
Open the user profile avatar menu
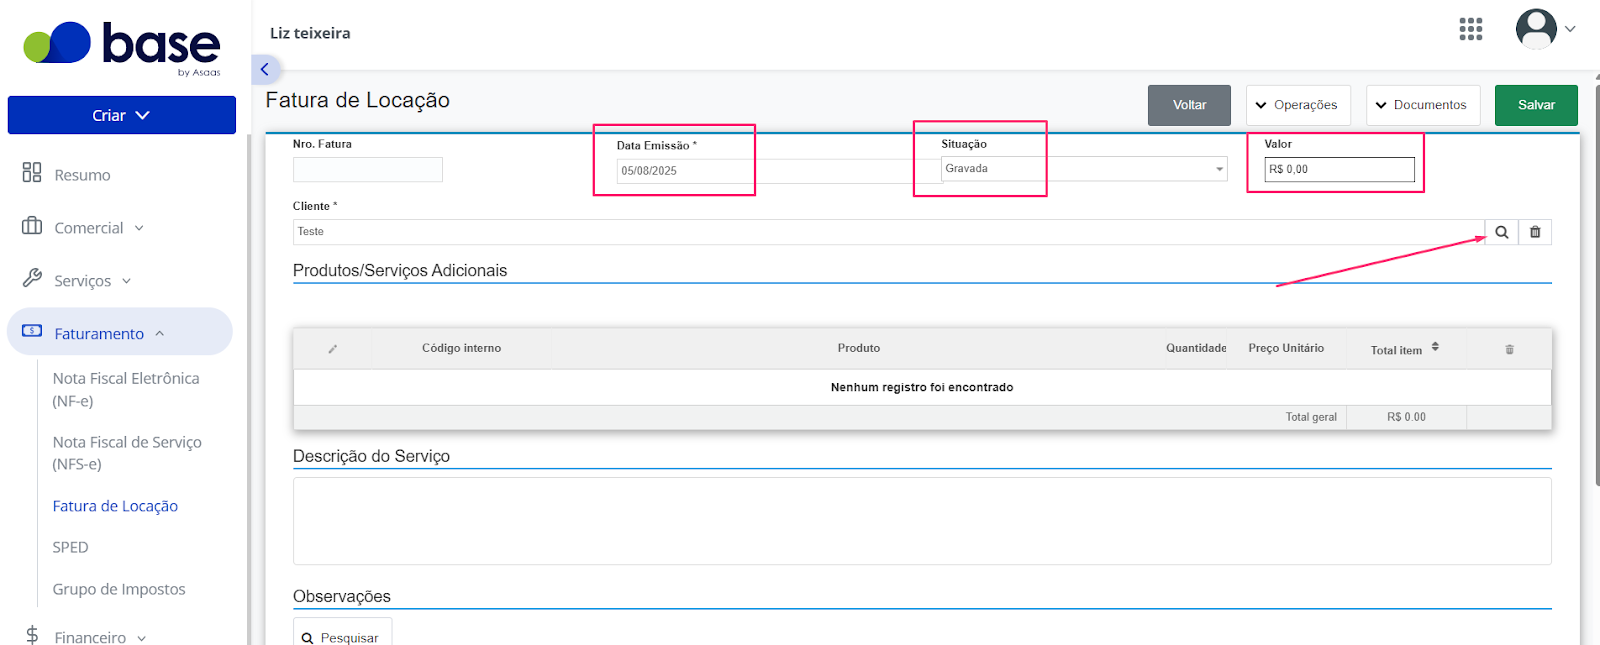1536,29
